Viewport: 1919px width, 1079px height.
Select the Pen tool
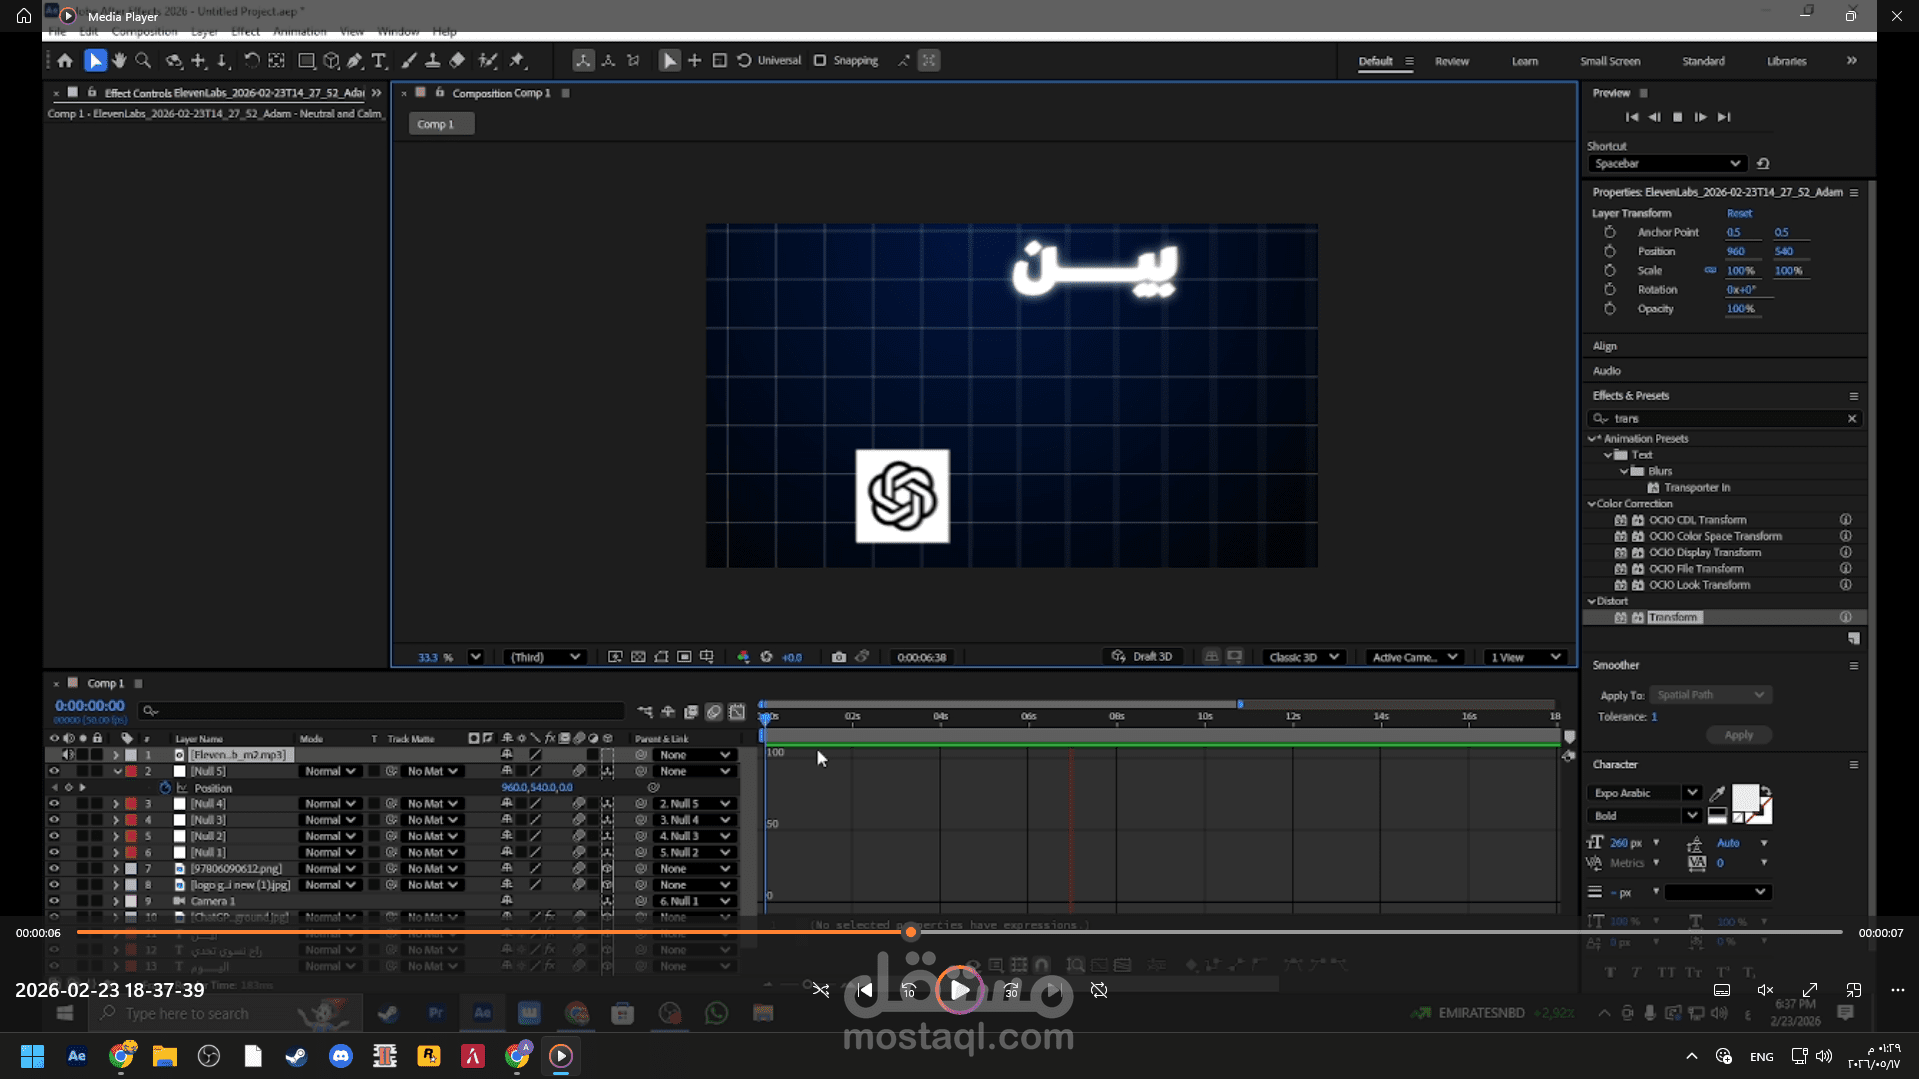[355, 61]
